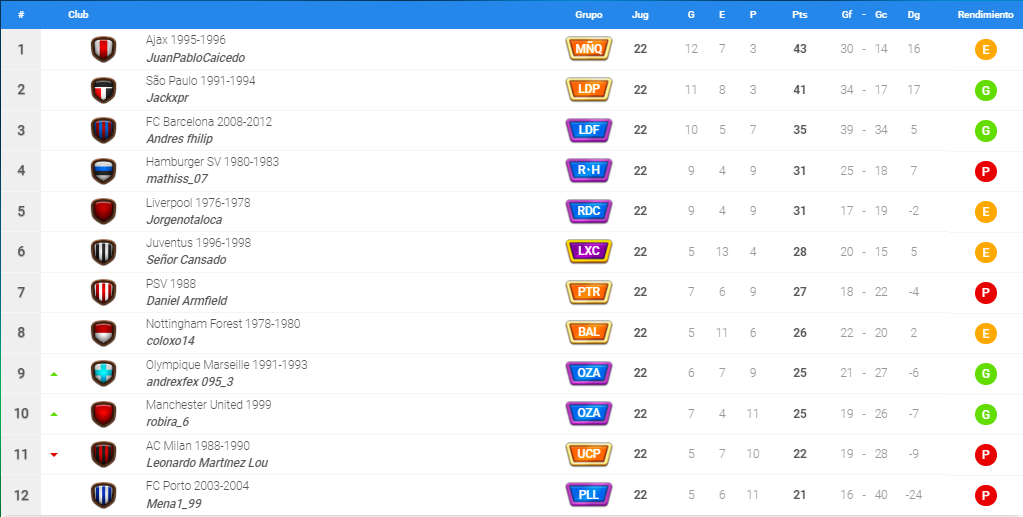Image resolution: width=1023 pixels, height=517 pixels.
Task: Click the red P performance indicator for Hamburger SV
Action: tap(985, 172)
